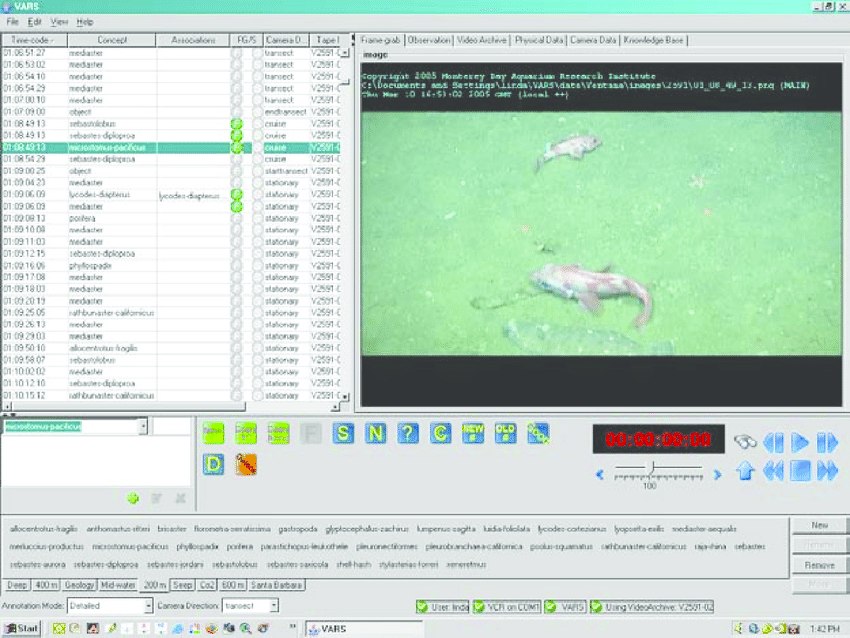The image size is (850, 638).
Task: Click the green plus add-association icon
Action: (133, 498)
